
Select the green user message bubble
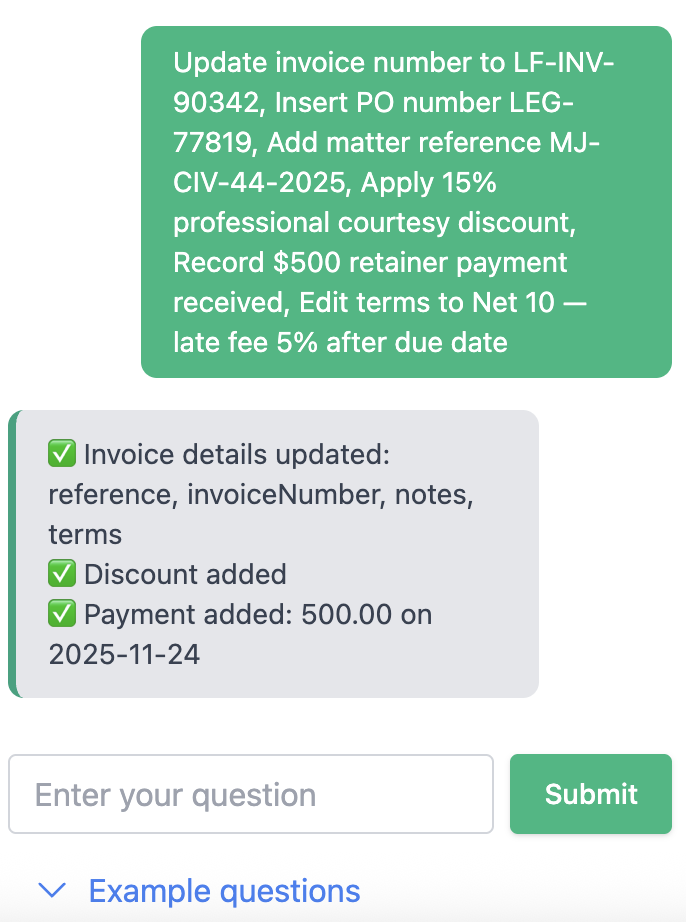coord(405,200)
